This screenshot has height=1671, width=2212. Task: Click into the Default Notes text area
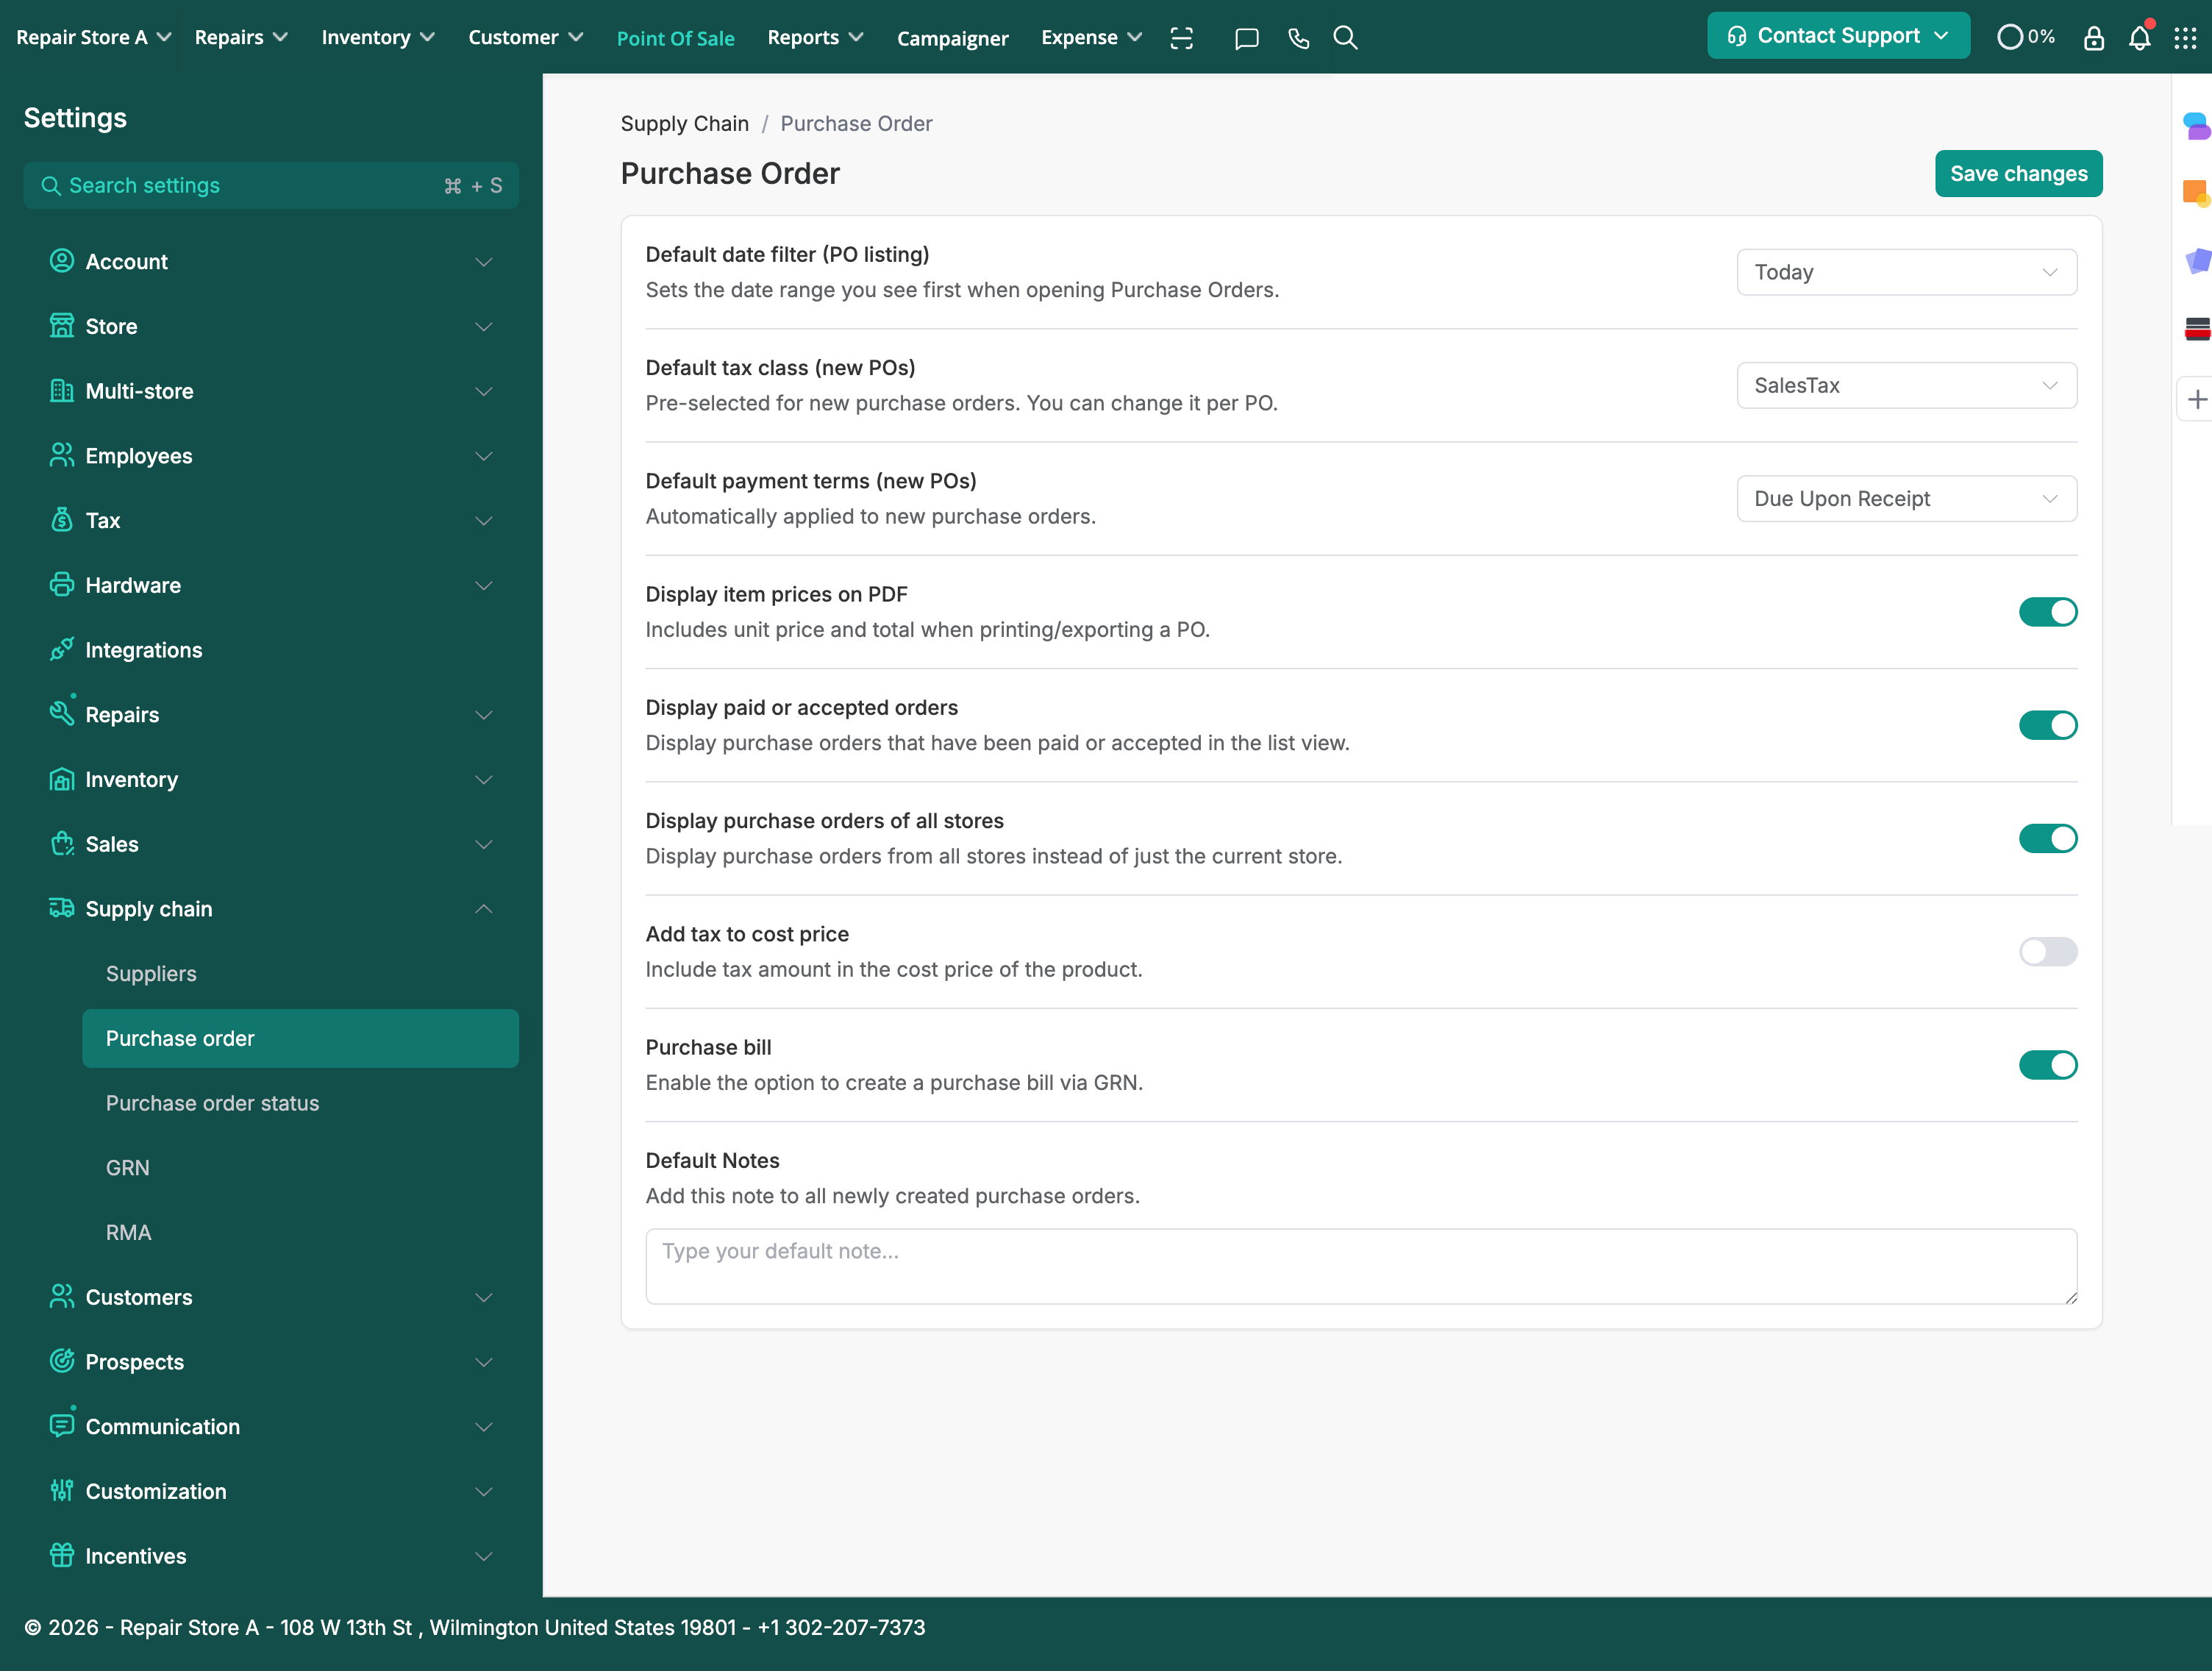tap(1360, 1266)
